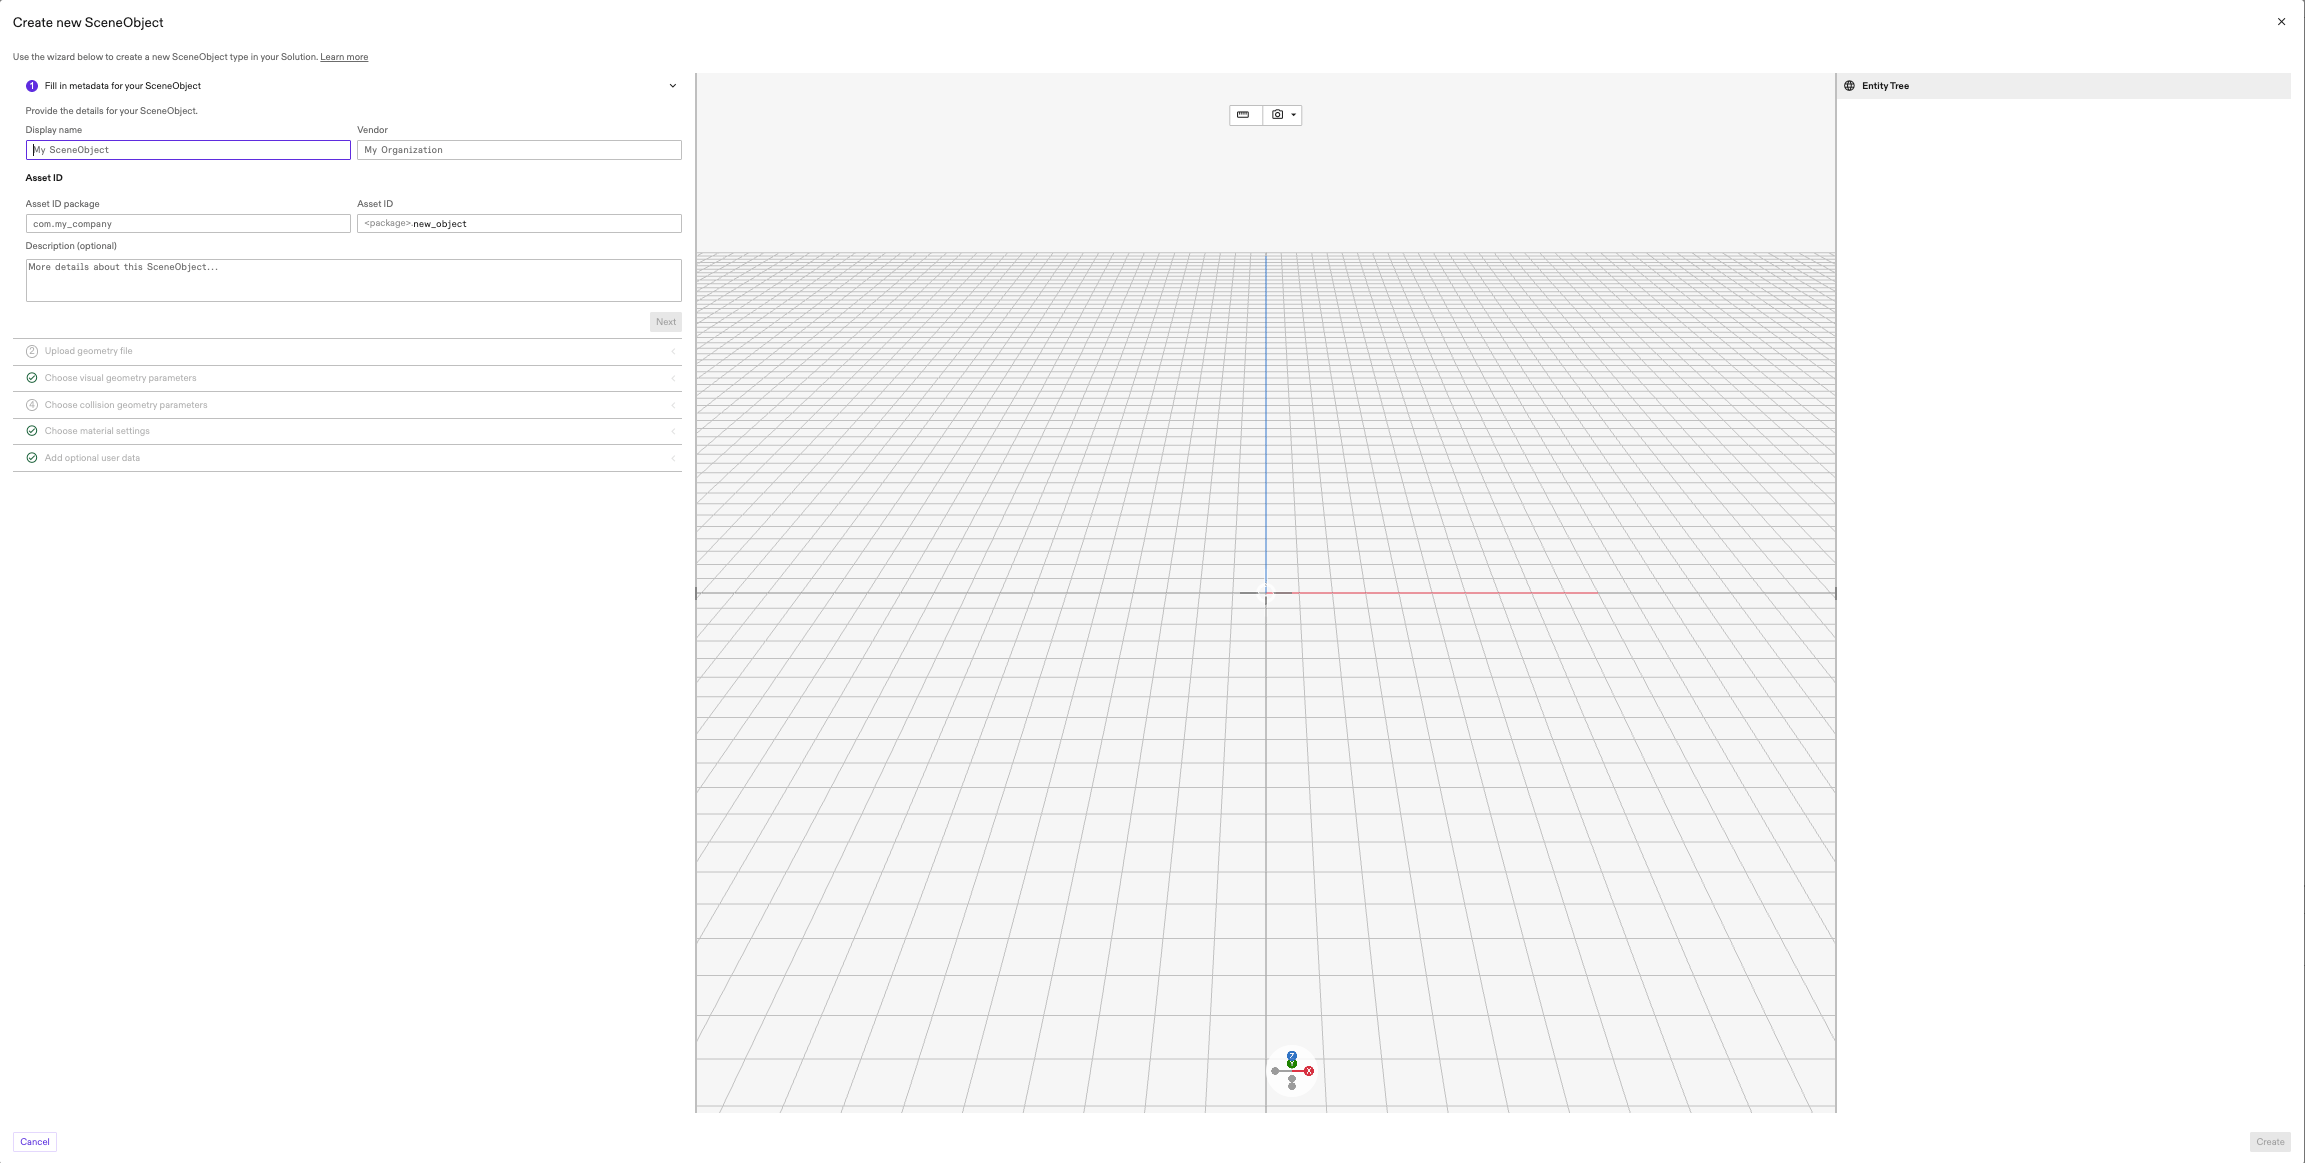Screen dimensions: 2305x1163
Task: Open the Choose material settings step
Action: point(97,431)
